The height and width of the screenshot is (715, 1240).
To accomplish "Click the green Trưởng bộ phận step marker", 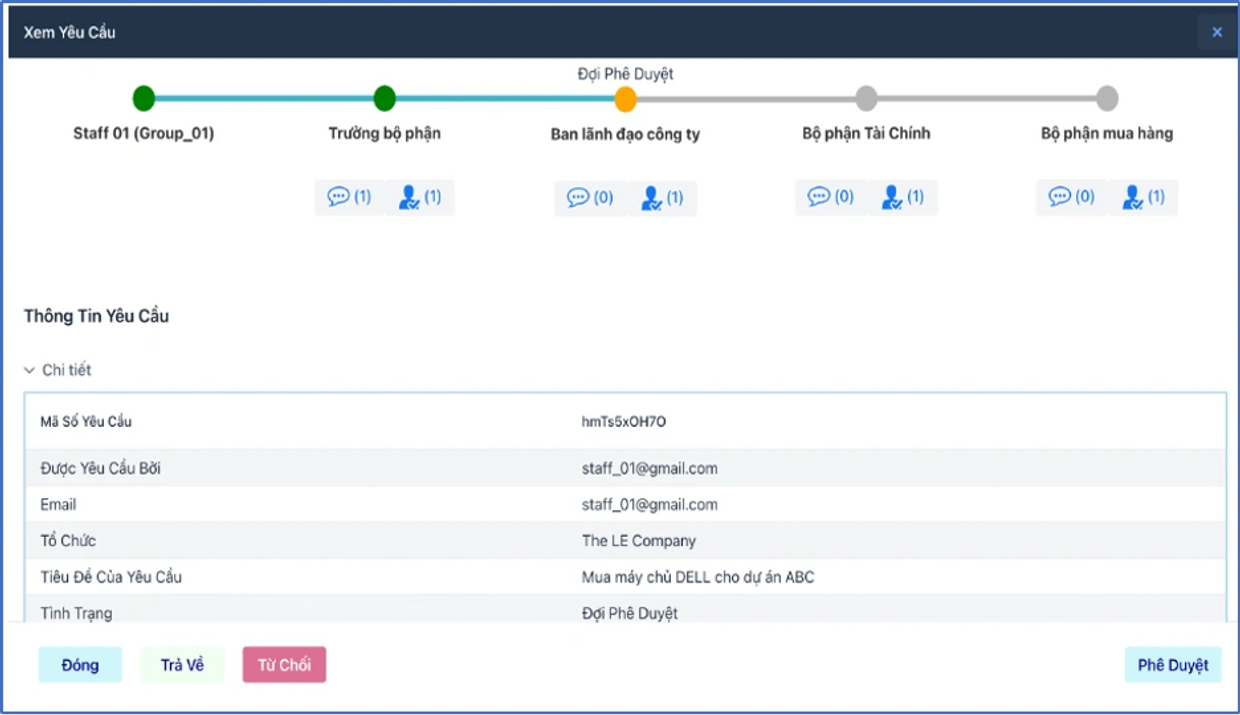I will click(385, 98).
